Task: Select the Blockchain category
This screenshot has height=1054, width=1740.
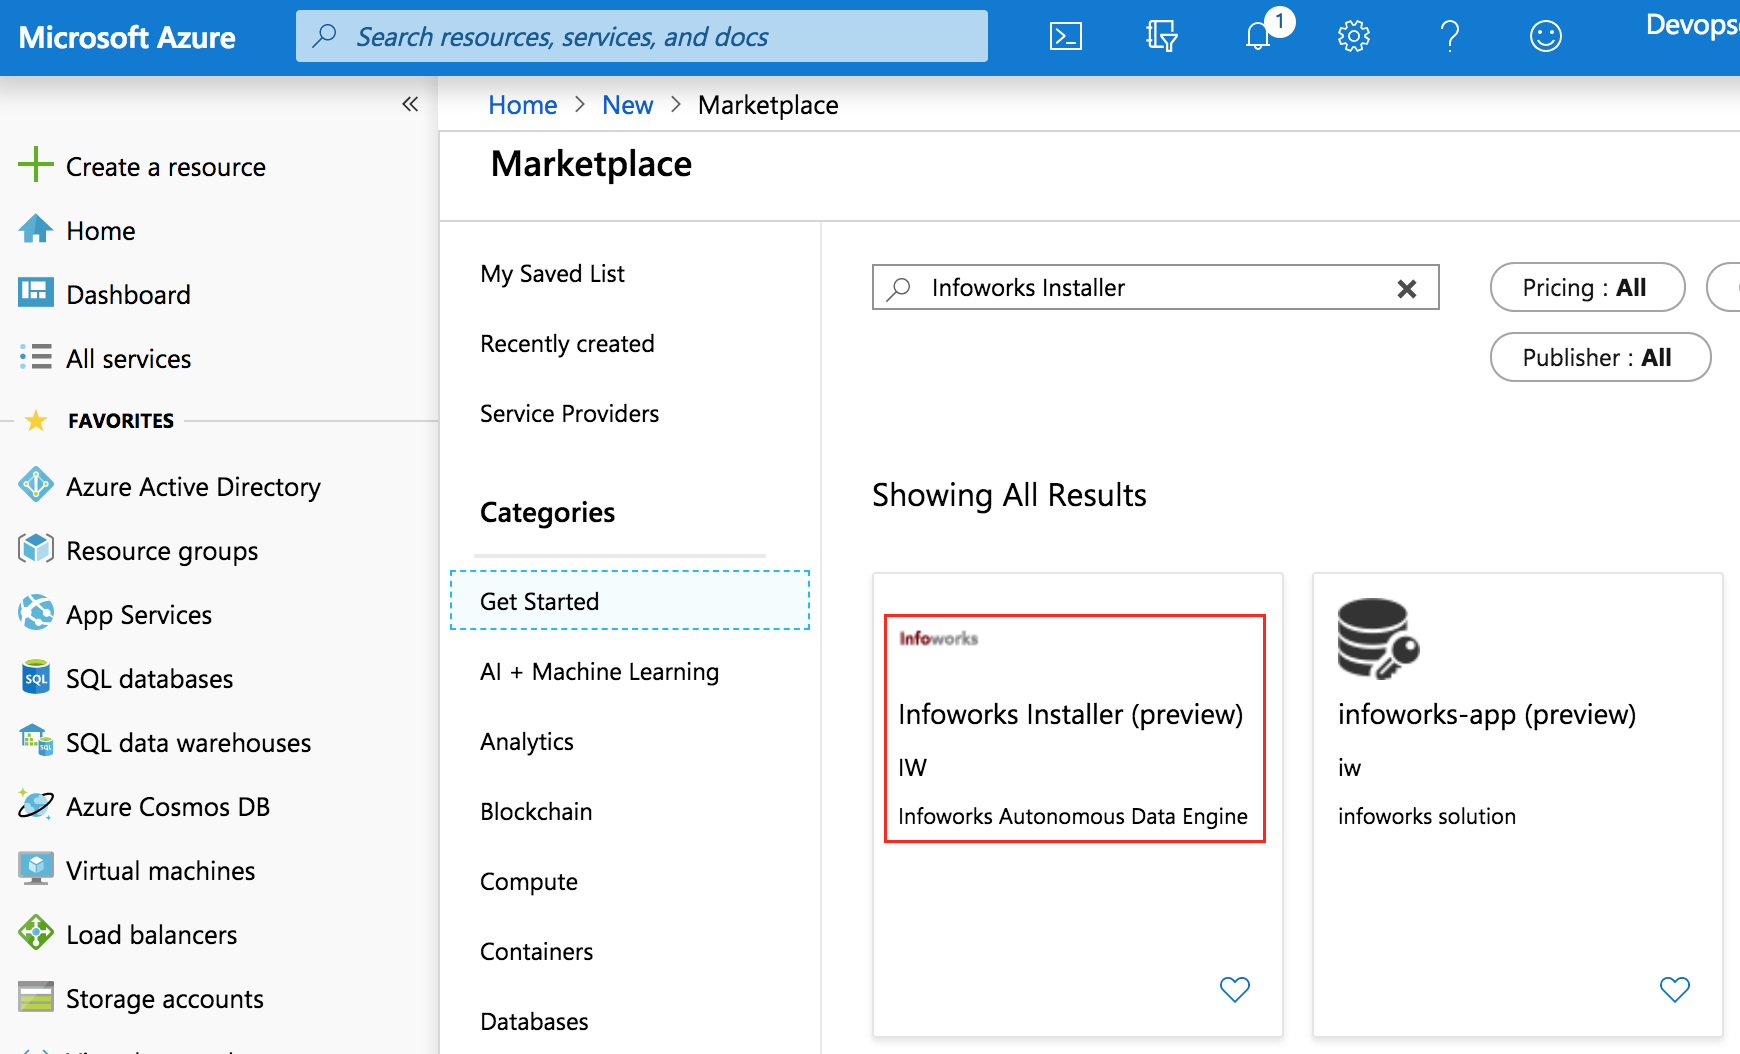Action: [x=536, y=812]
